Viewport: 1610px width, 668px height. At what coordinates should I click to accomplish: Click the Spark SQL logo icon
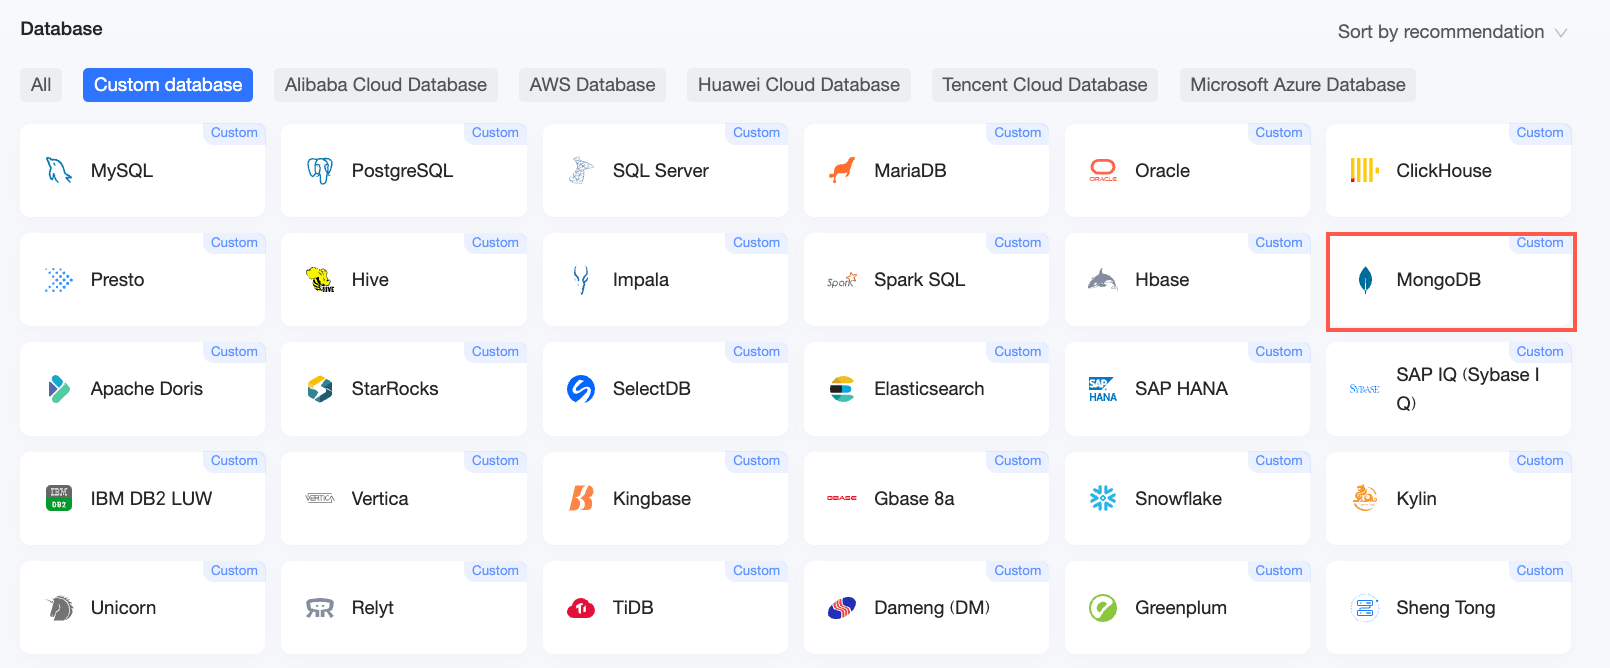842,281
